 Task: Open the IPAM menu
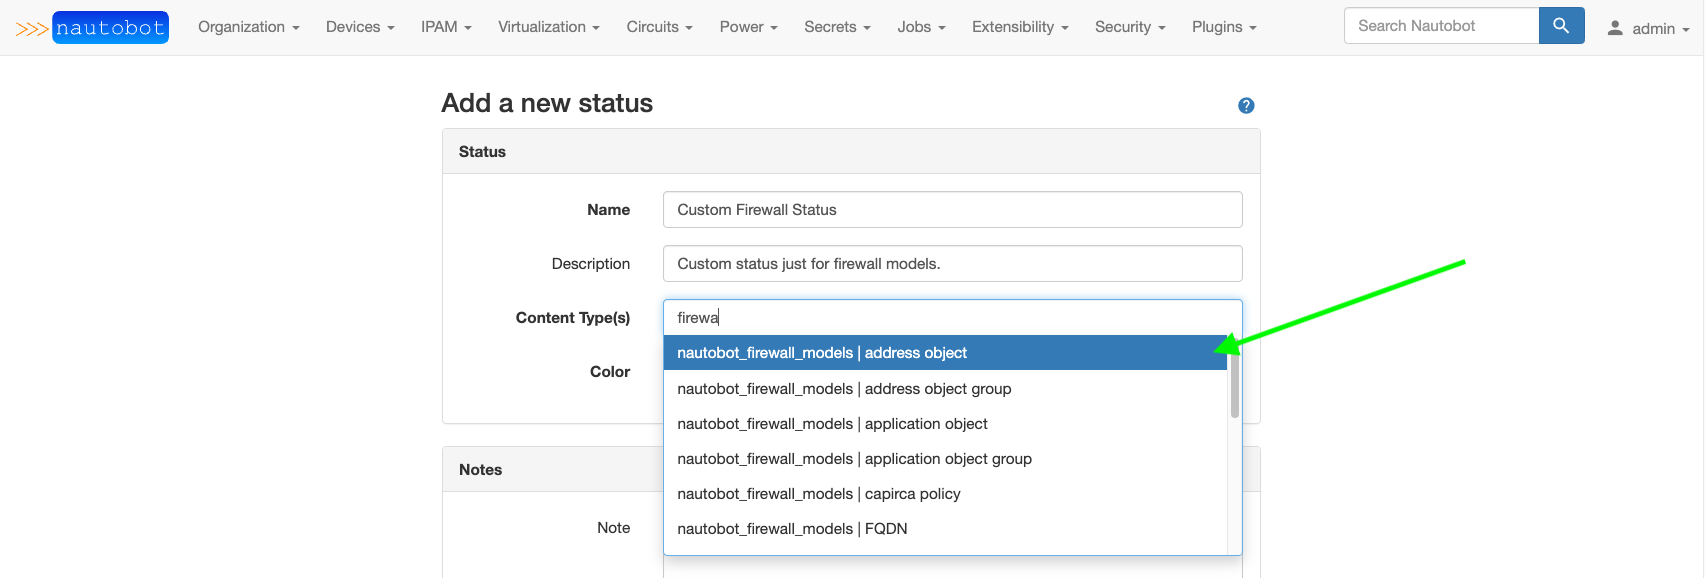[x=446, y=27]
